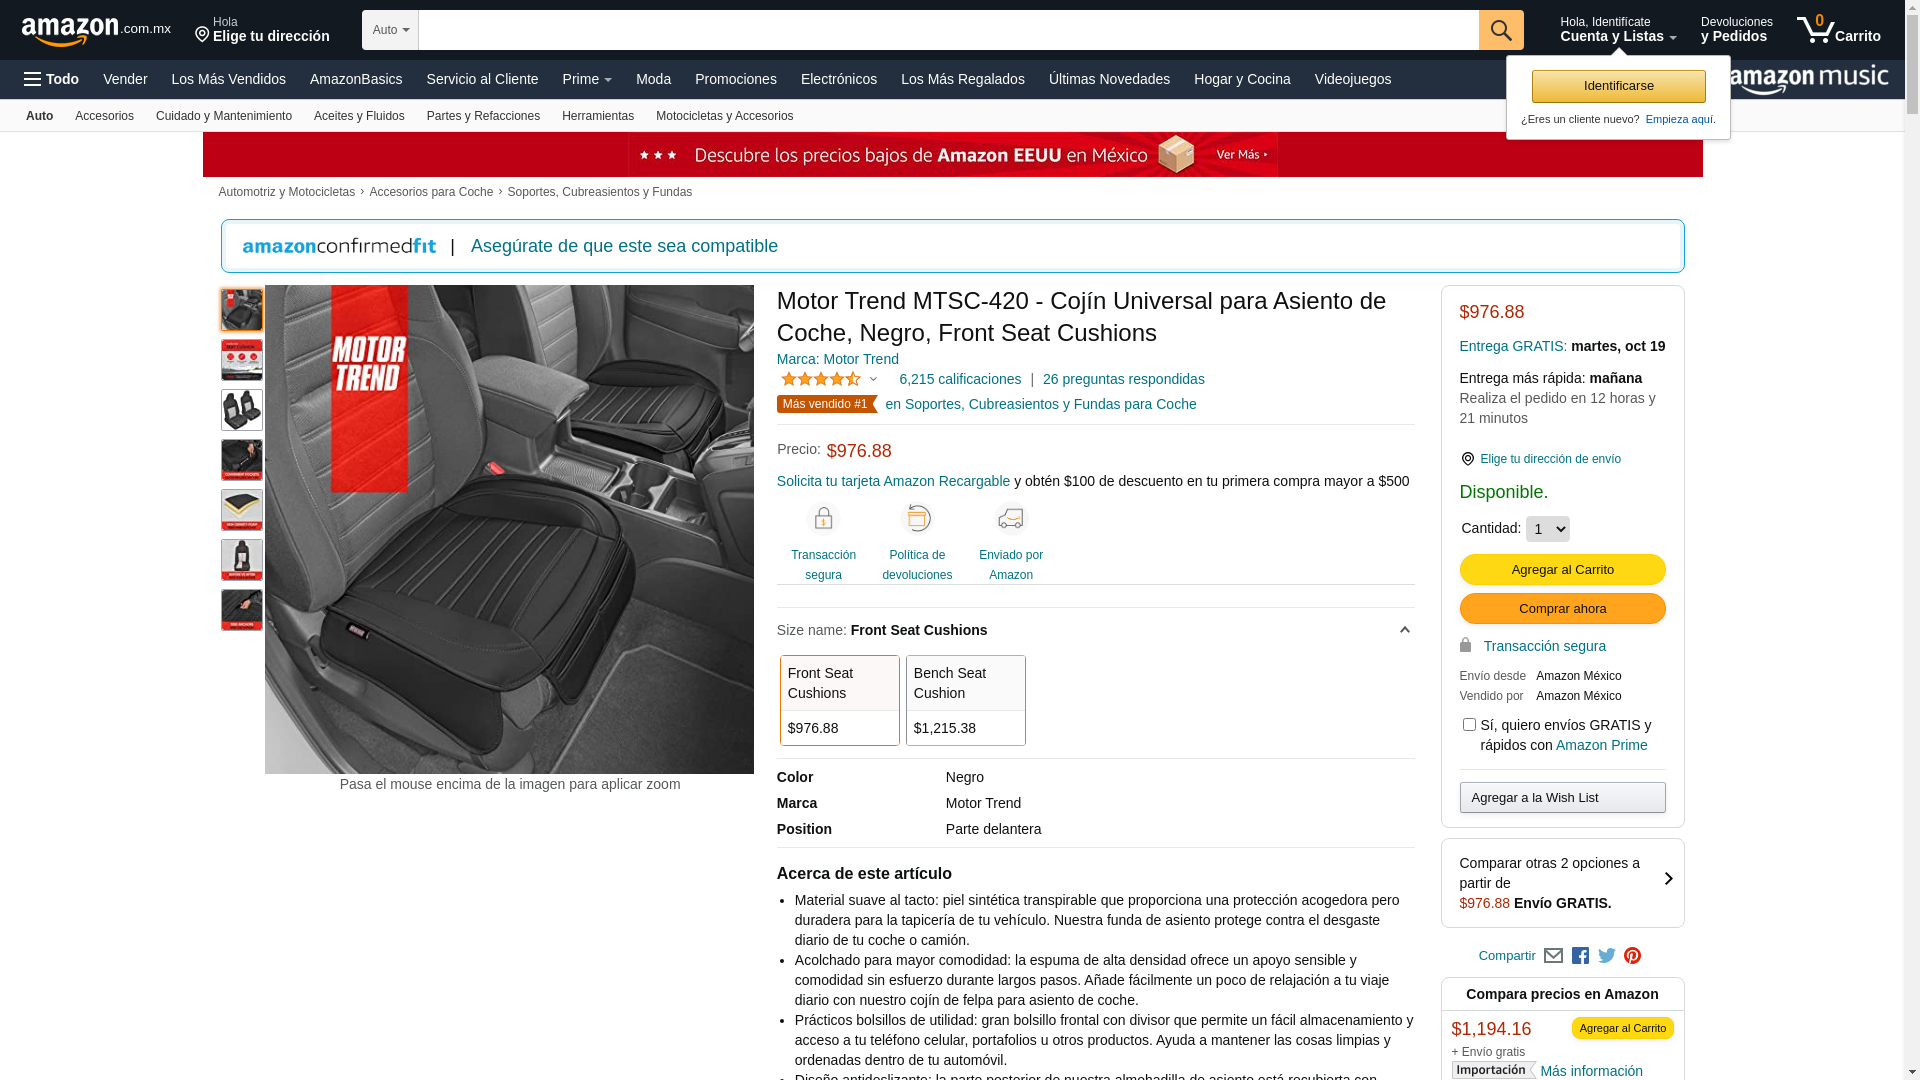
Task: Share the product on Facebook
Action: pos(1580,956)
